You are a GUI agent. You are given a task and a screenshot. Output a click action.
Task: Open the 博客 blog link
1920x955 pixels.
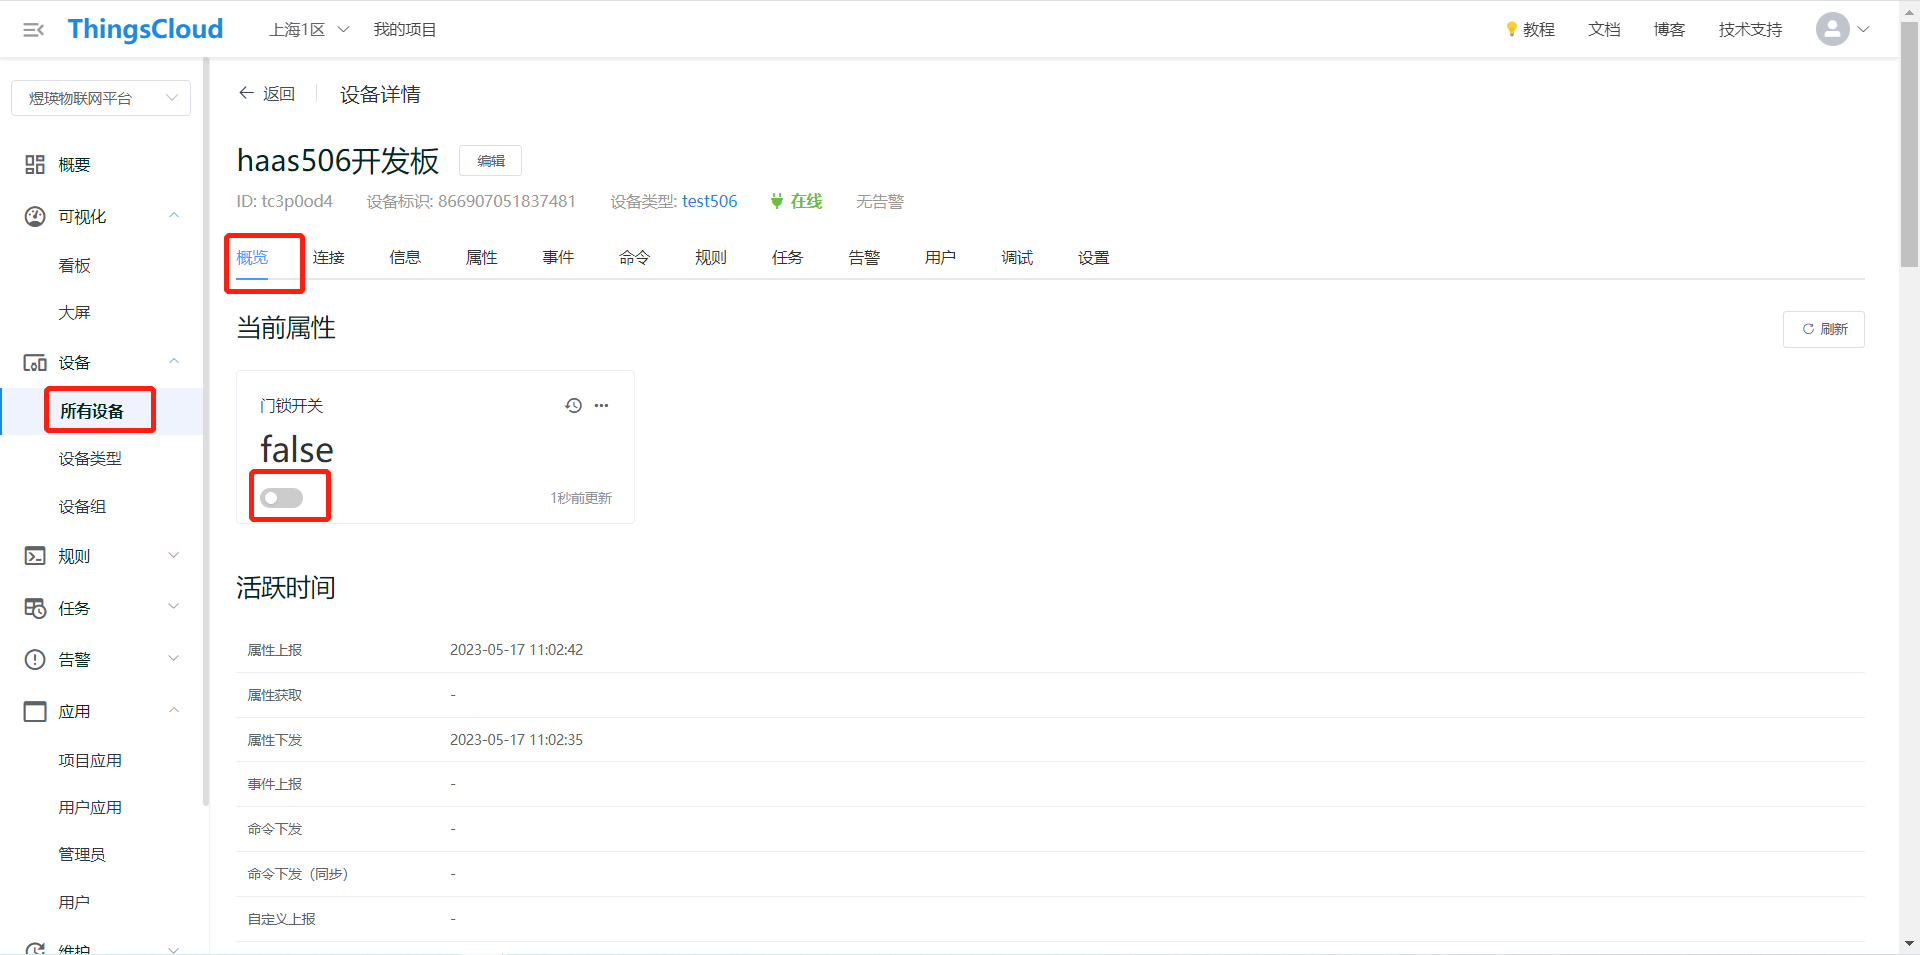[1669, 30]
